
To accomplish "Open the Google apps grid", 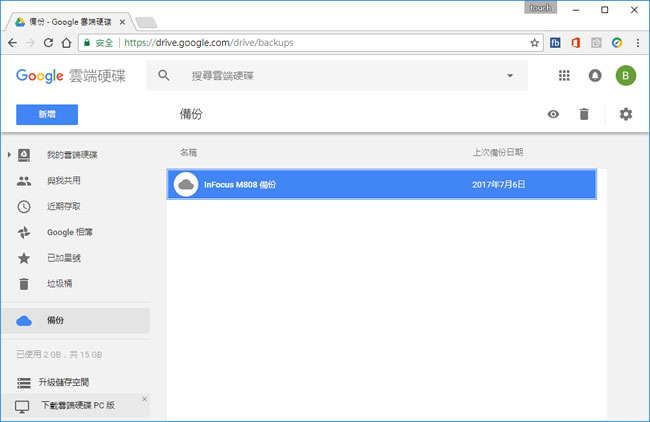I will click(564, 75).
